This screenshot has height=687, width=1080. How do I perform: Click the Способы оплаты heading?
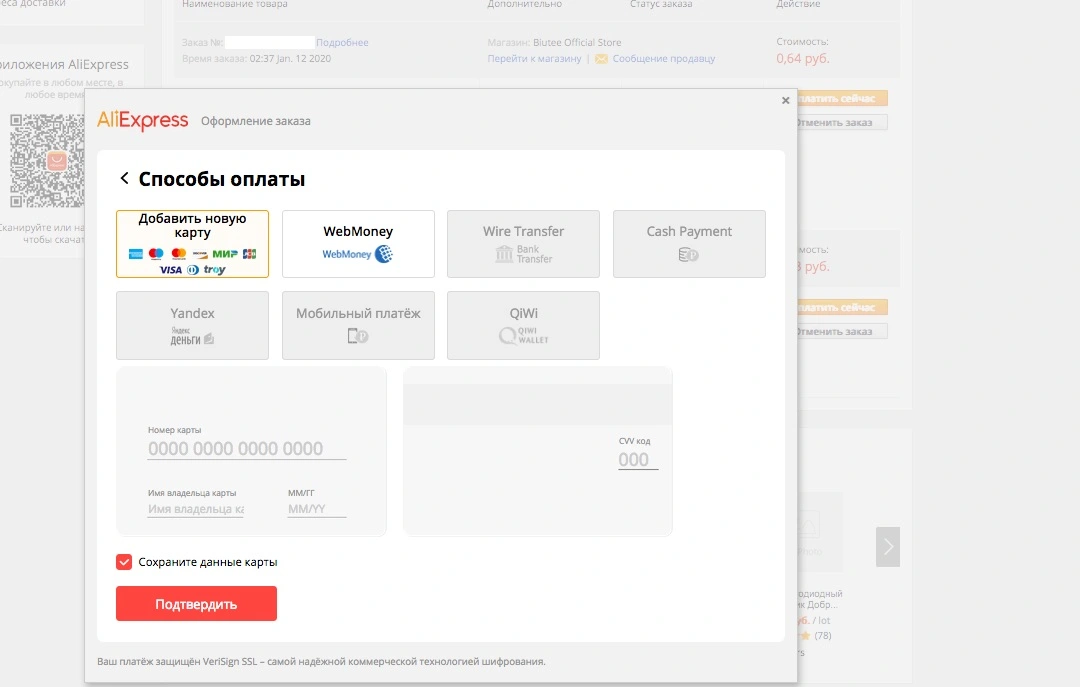(x=222, y=179)
